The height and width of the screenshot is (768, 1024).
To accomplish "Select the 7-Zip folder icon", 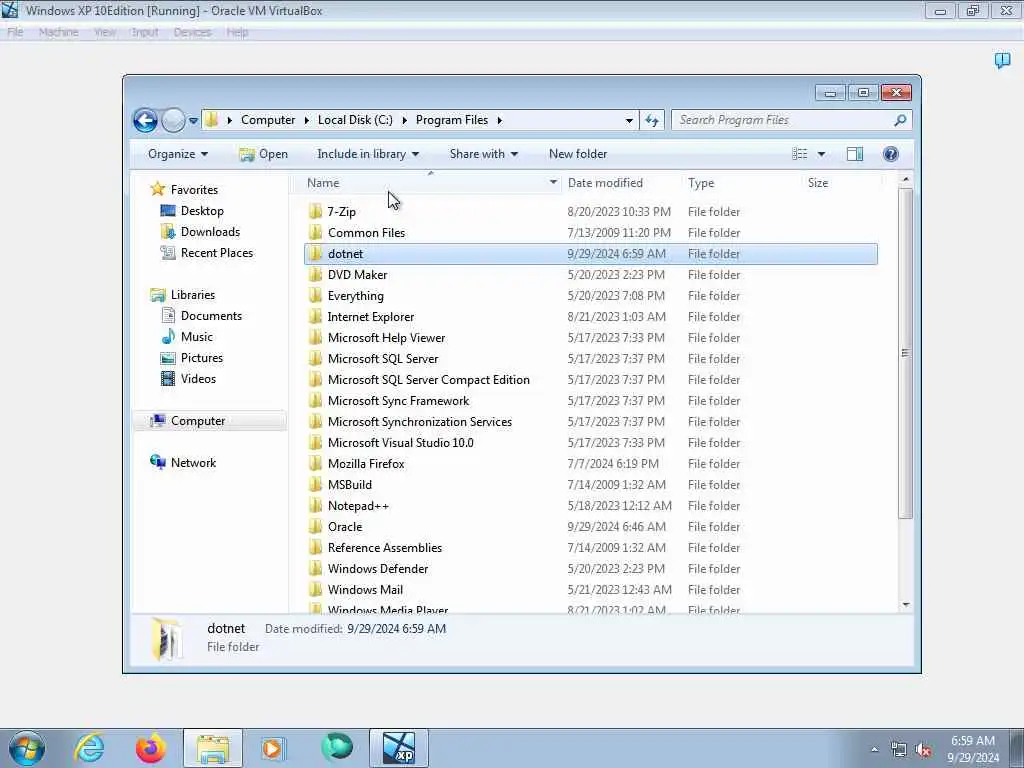I will [x=315, y=211].
